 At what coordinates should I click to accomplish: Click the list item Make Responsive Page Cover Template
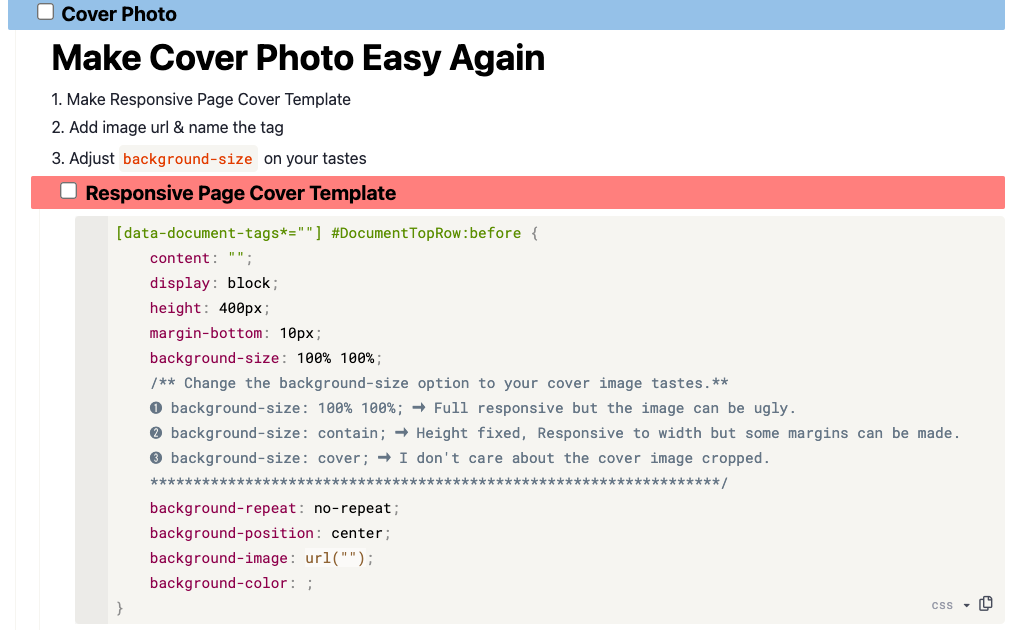click(201, 99)
